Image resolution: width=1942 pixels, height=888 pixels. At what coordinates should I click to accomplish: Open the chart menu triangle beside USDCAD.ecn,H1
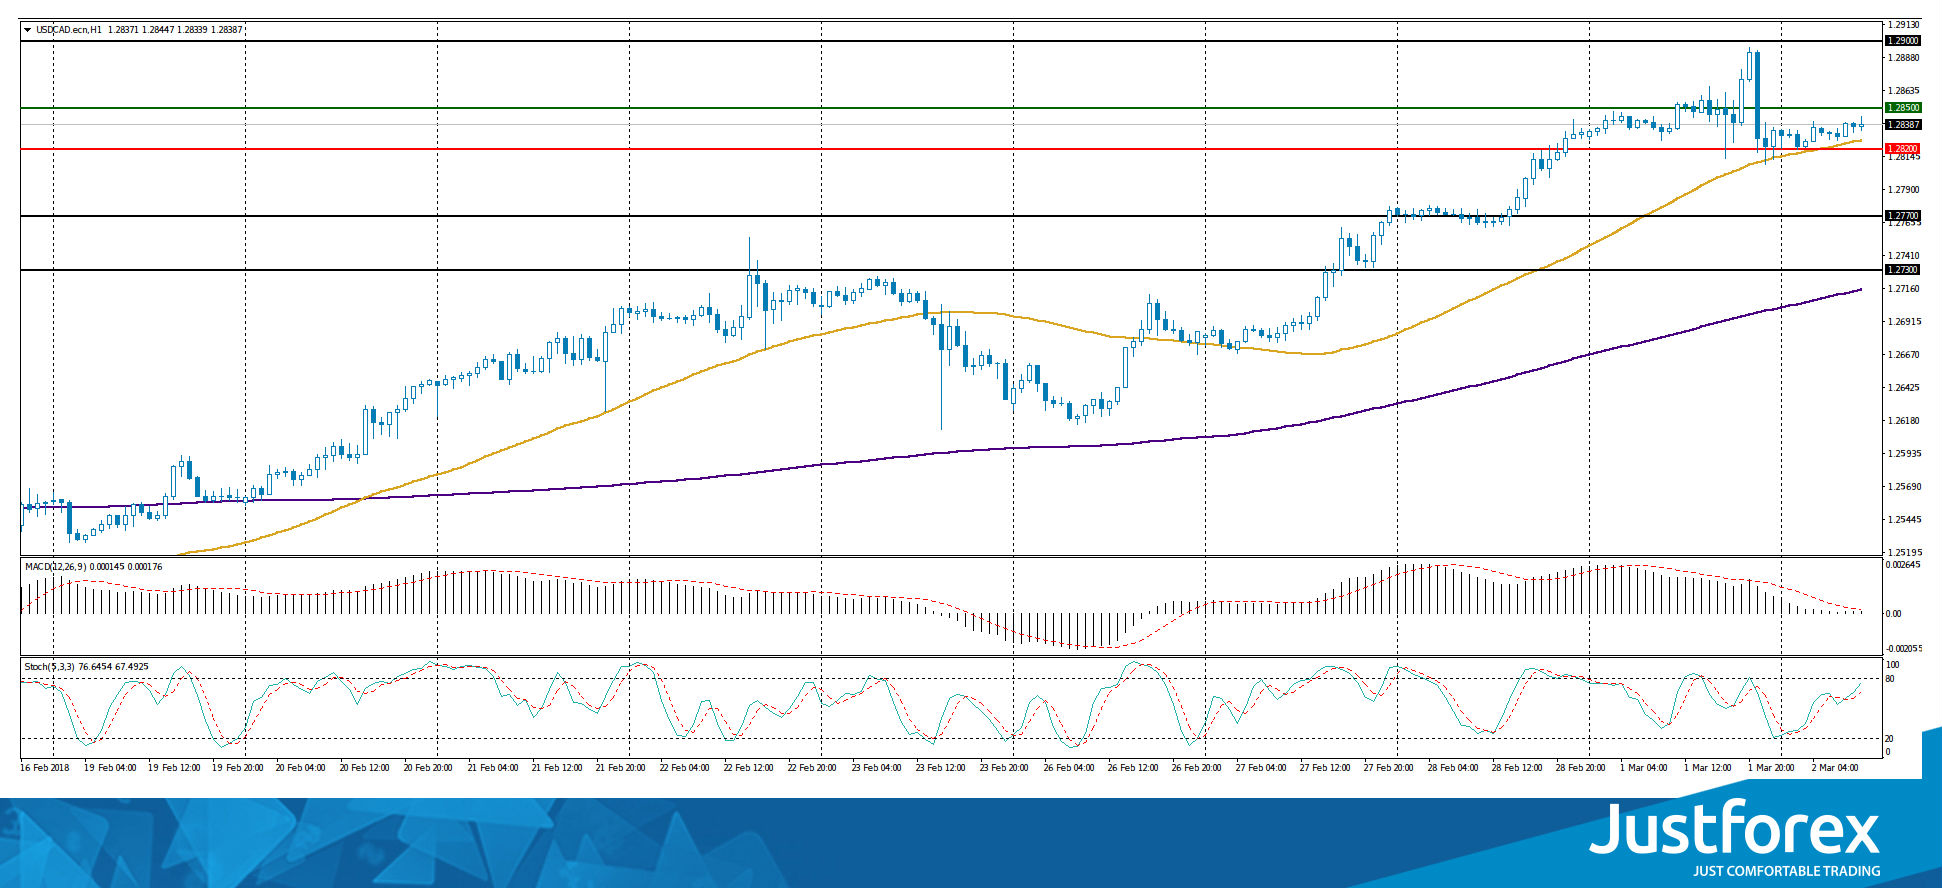[28, 30]
